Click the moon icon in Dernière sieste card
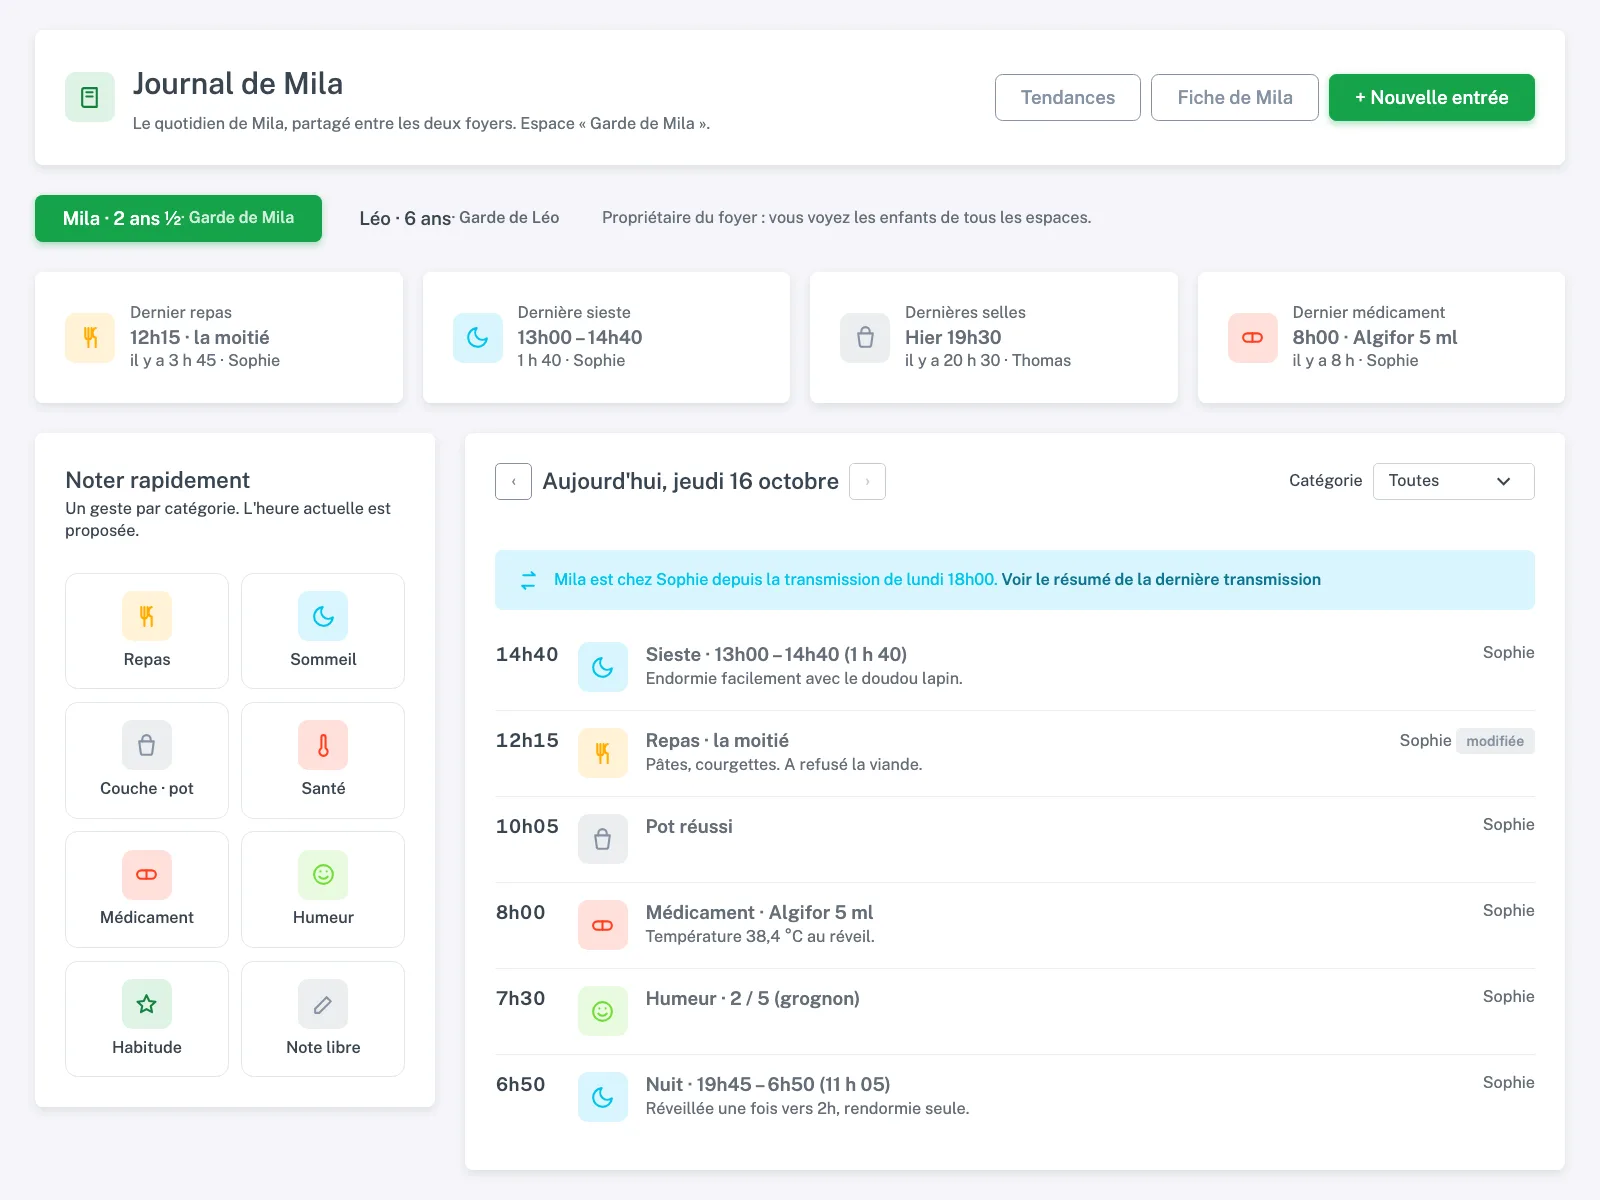This screenshot has height=1200, width=1600. tap(478, 338)
